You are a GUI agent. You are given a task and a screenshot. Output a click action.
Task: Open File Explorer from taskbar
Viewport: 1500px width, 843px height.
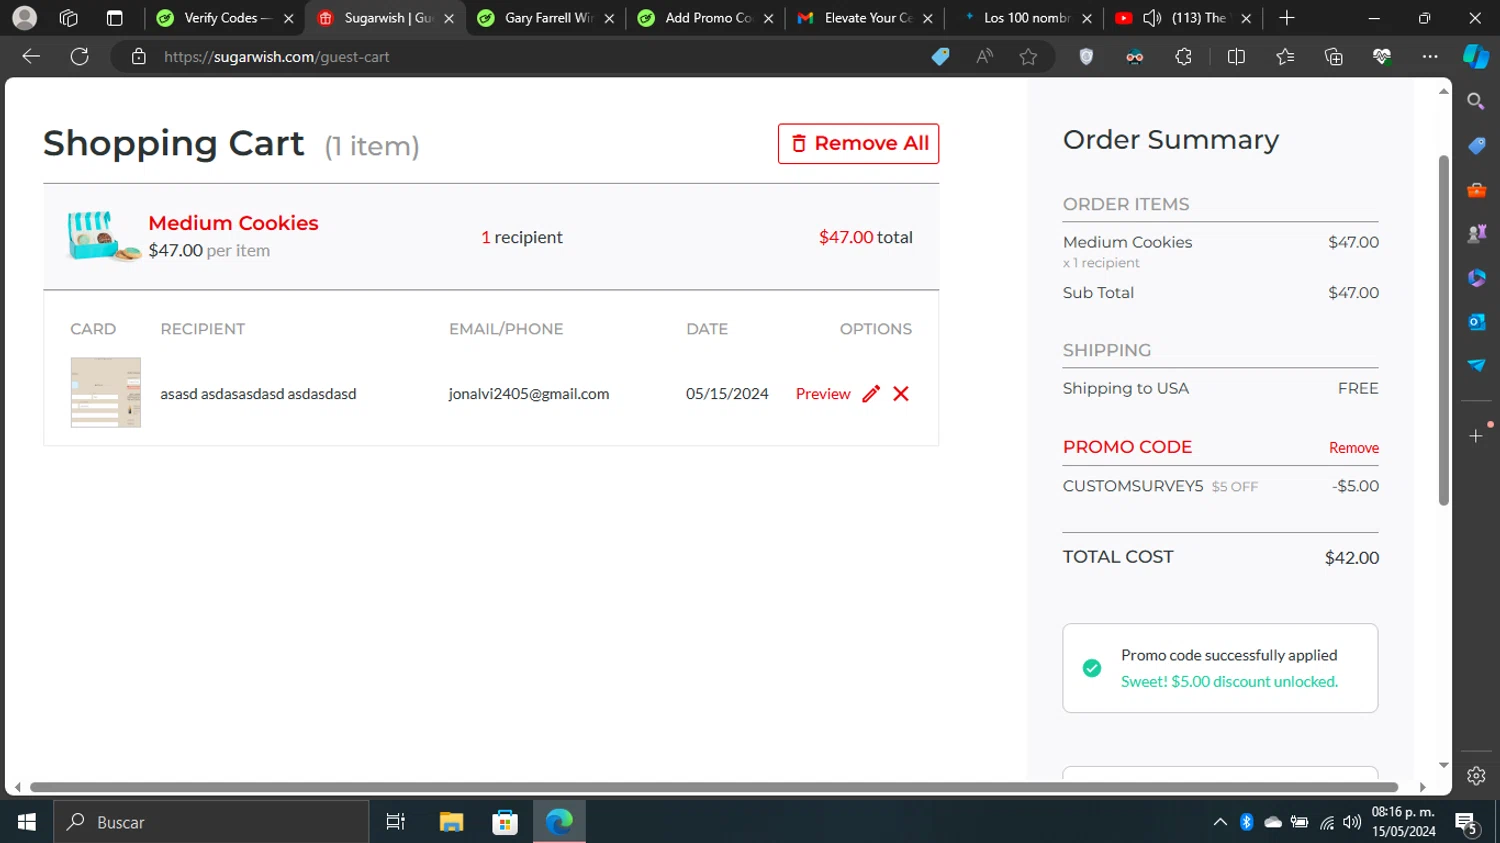coord(451,822)
